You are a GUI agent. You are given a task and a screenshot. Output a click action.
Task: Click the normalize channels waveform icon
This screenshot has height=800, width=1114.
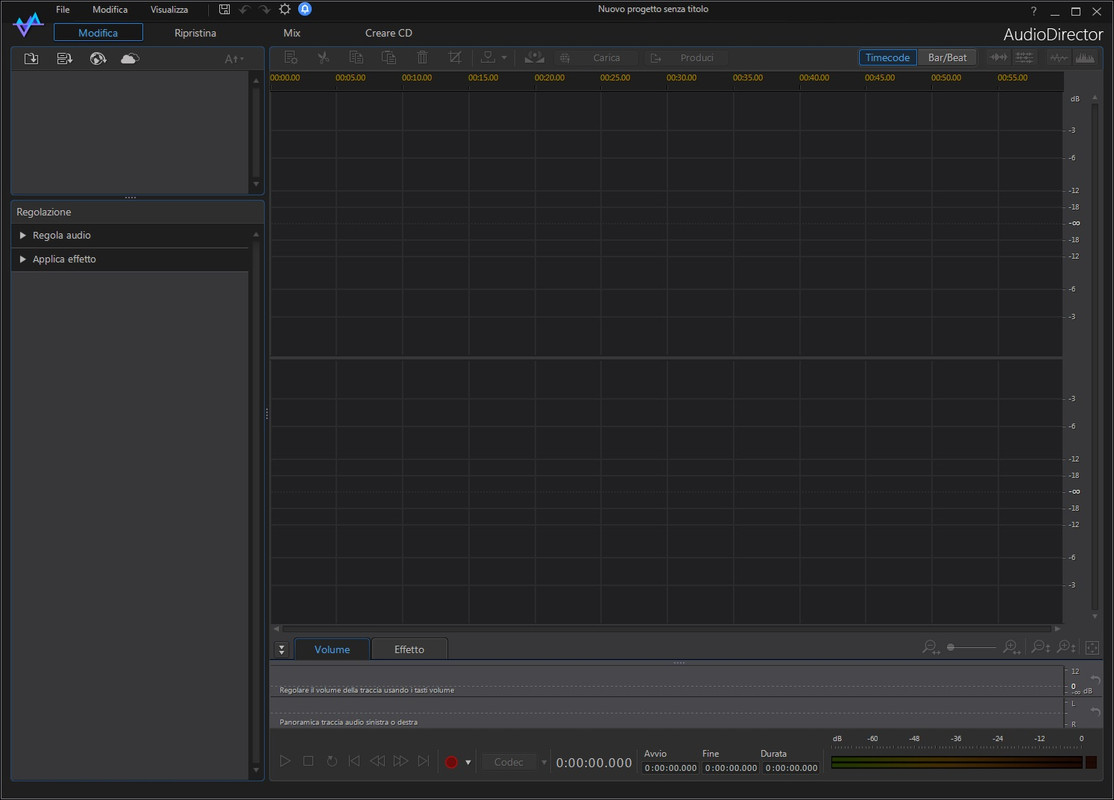tap(998, 58)
